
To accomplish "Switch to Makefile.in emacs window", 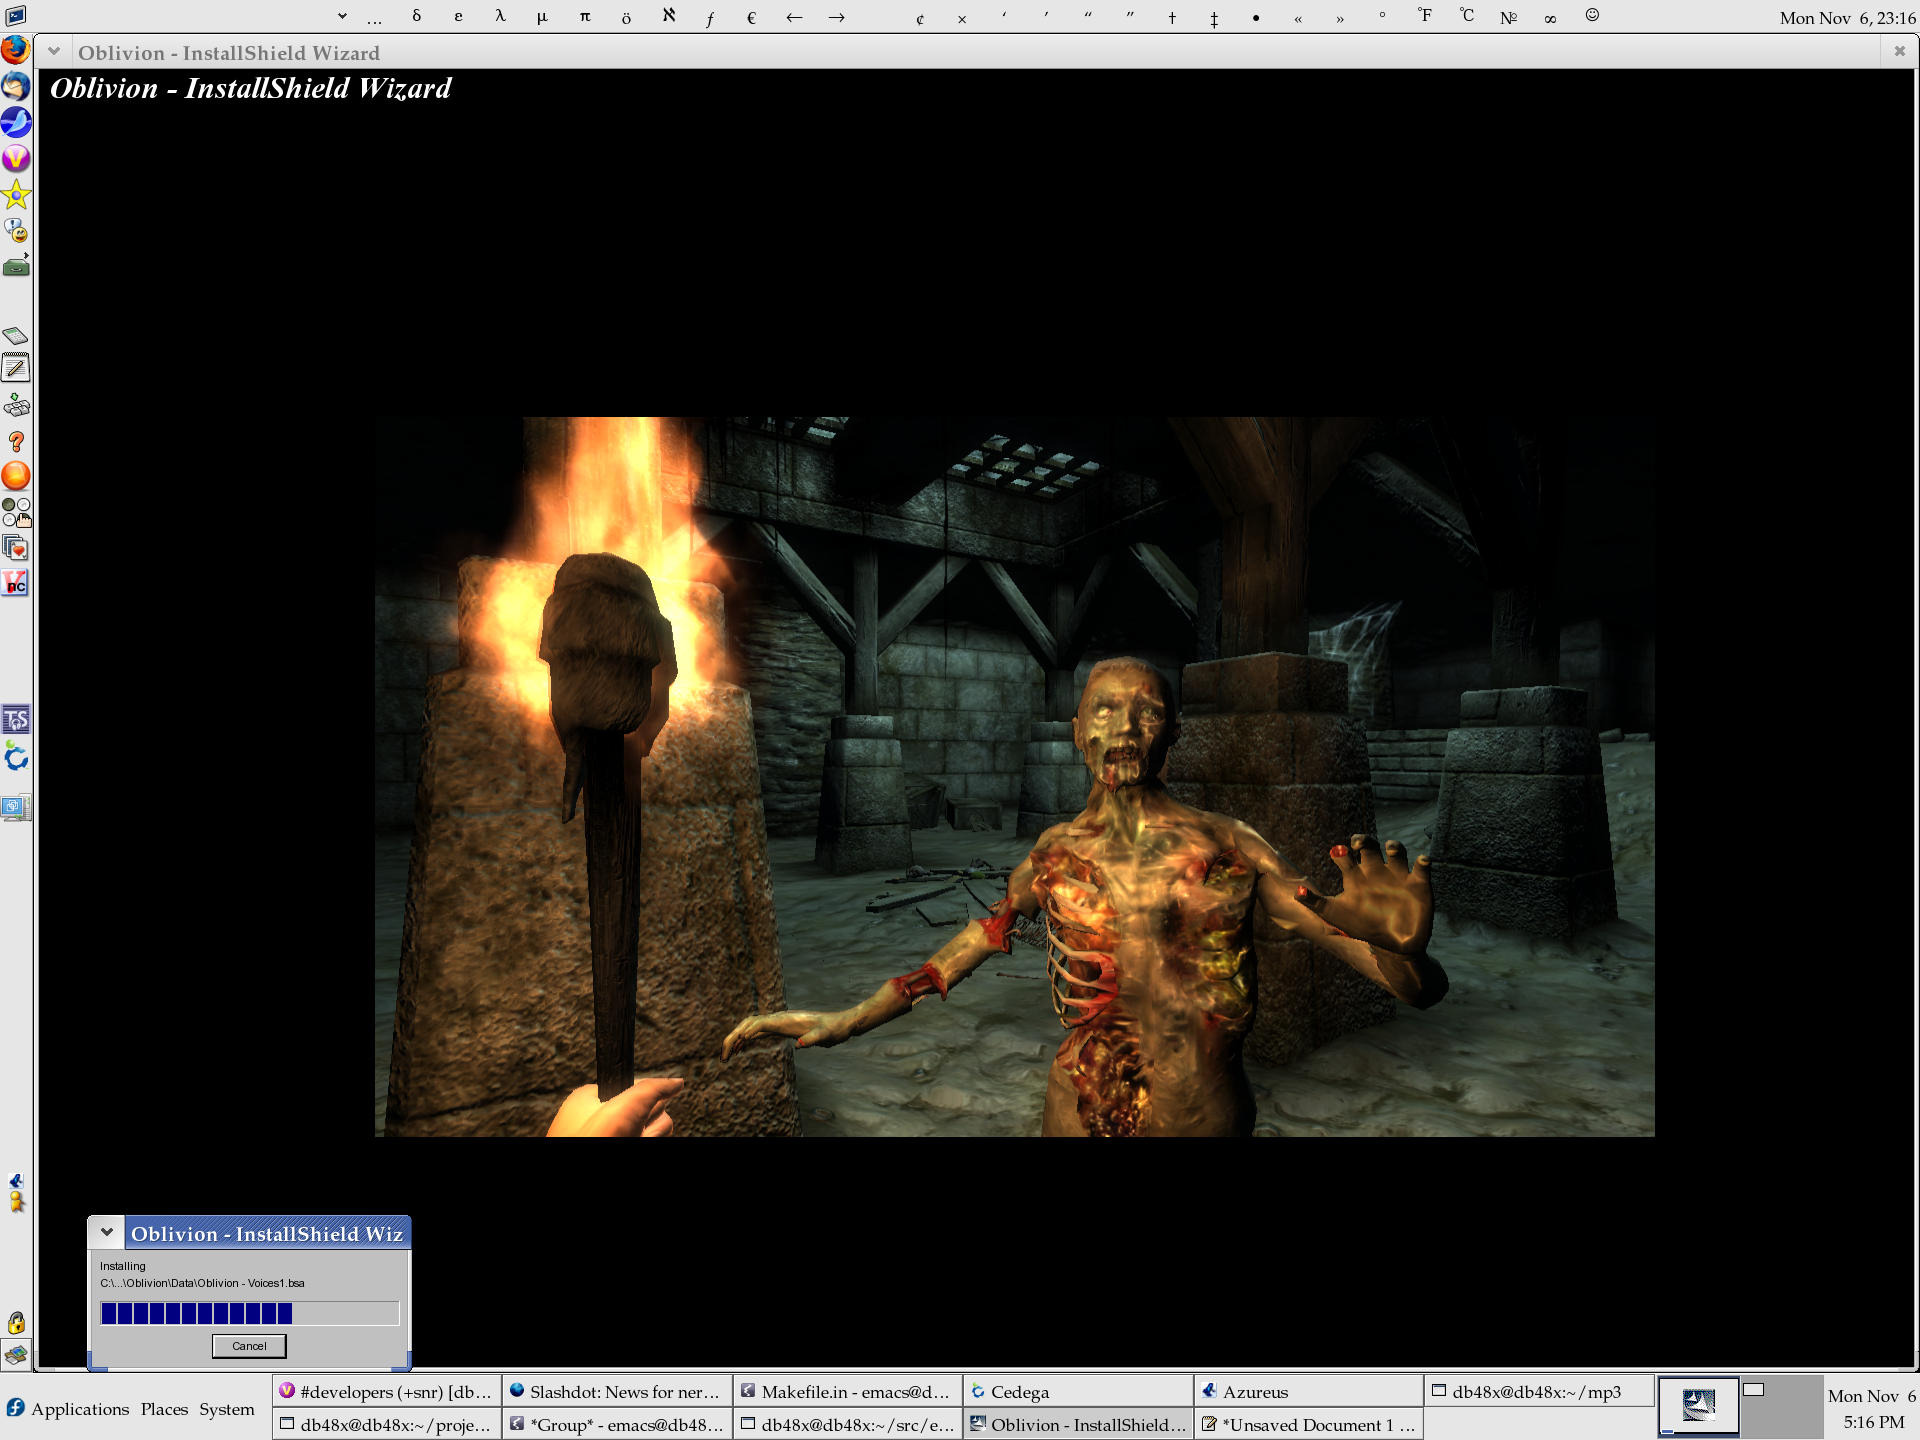I will point(847,1391).
